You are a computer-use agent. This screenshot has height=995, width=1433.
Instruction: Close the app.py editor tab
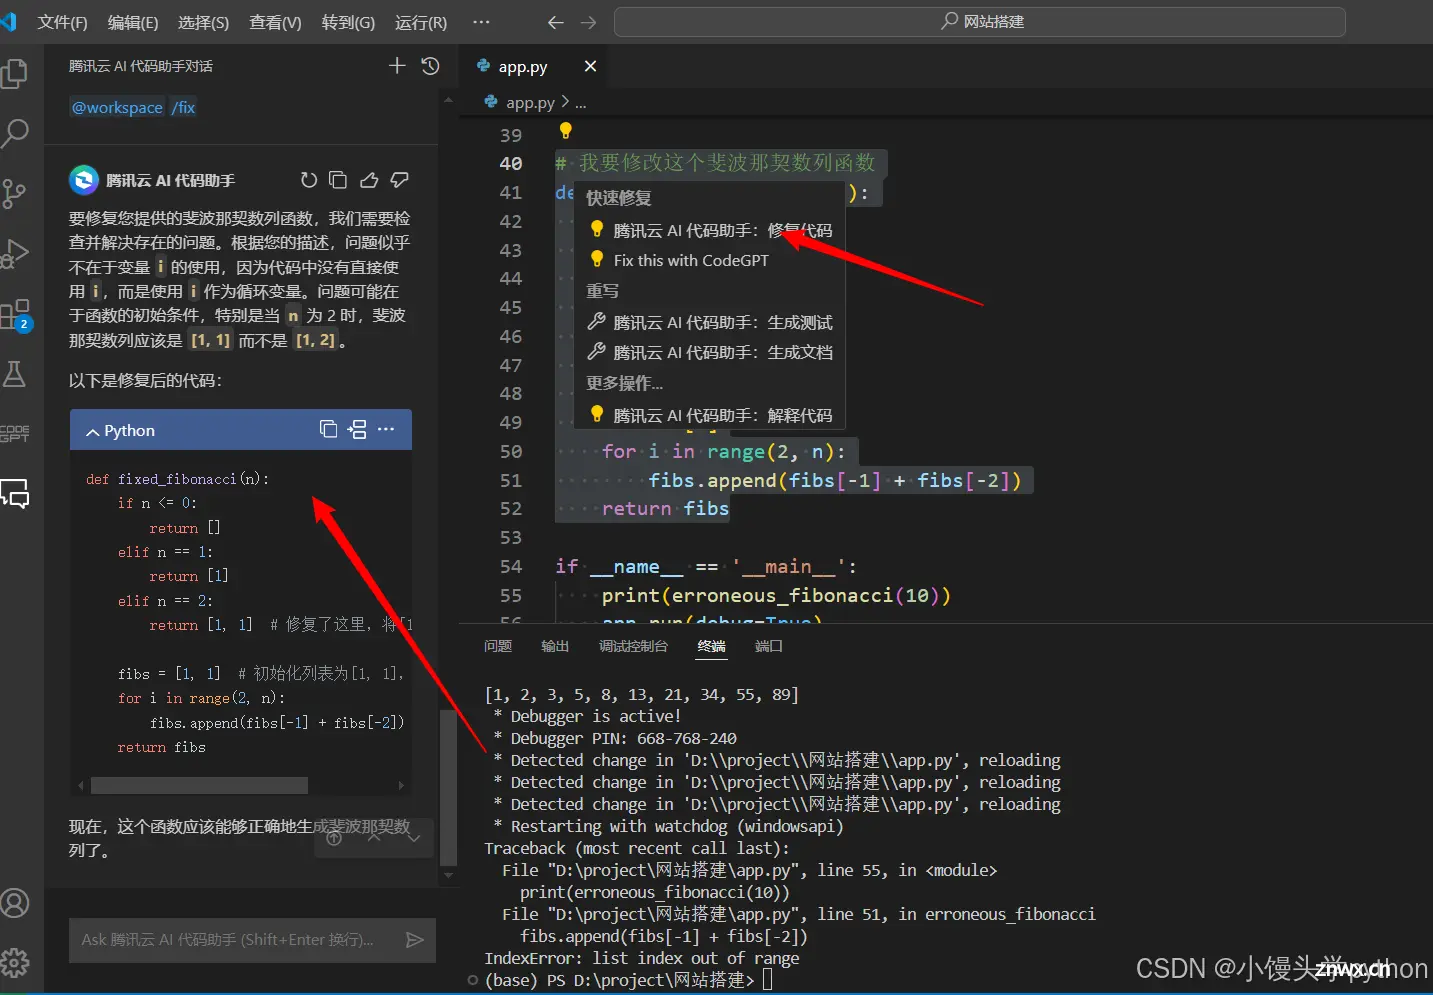coord(590,66)
